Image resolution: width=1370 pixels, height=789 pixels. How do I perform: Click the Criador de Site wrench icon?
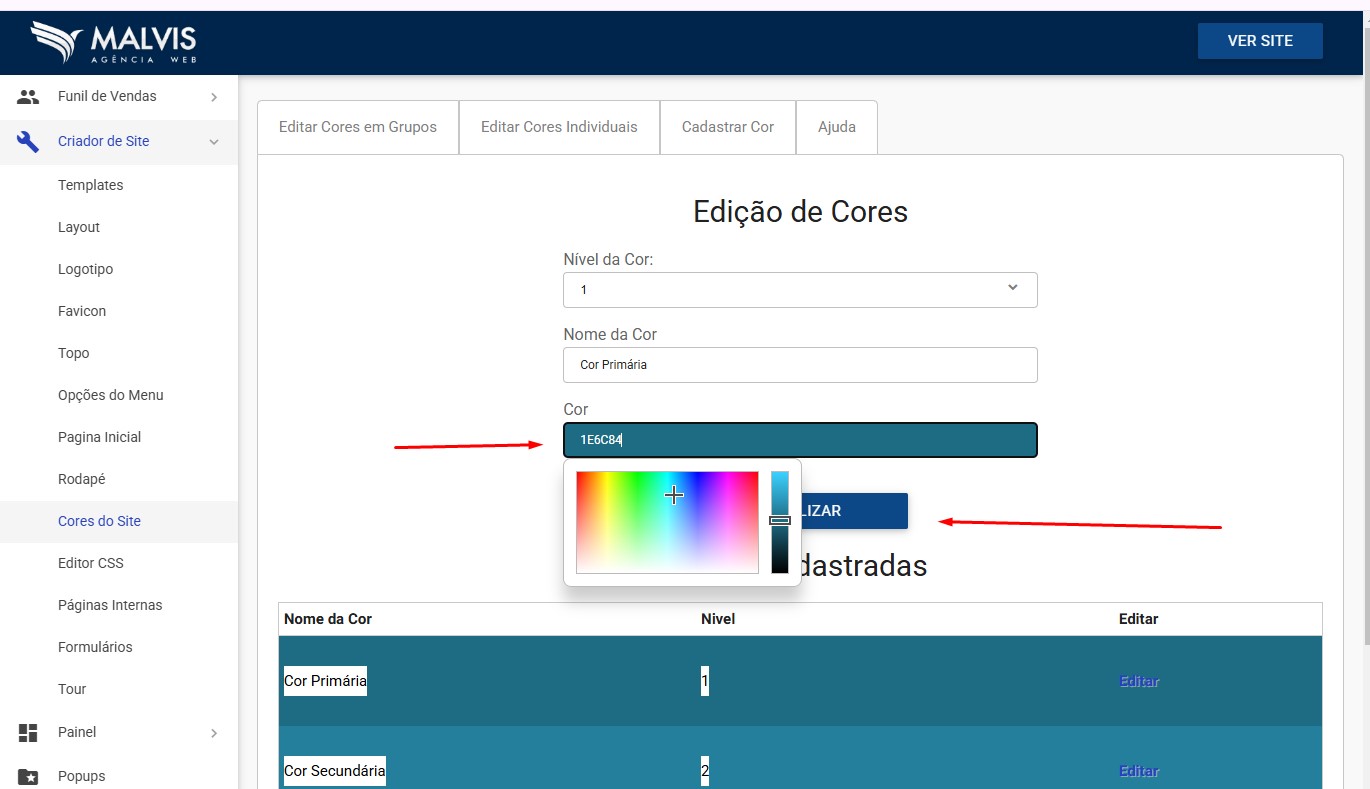tap(28, 141)
